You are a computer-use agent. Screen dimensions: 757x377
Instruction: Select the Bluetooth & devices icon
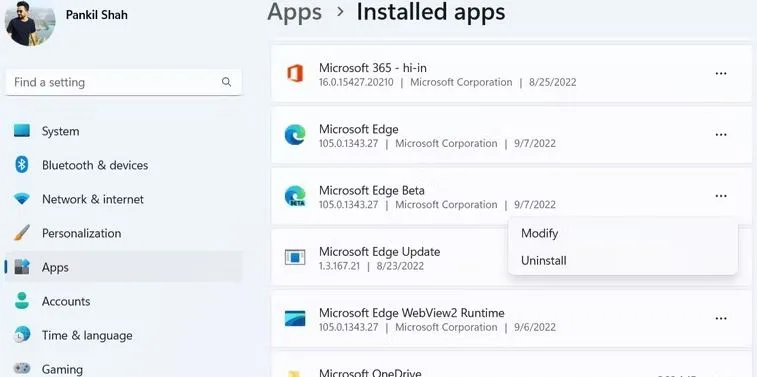click(22, 165)
